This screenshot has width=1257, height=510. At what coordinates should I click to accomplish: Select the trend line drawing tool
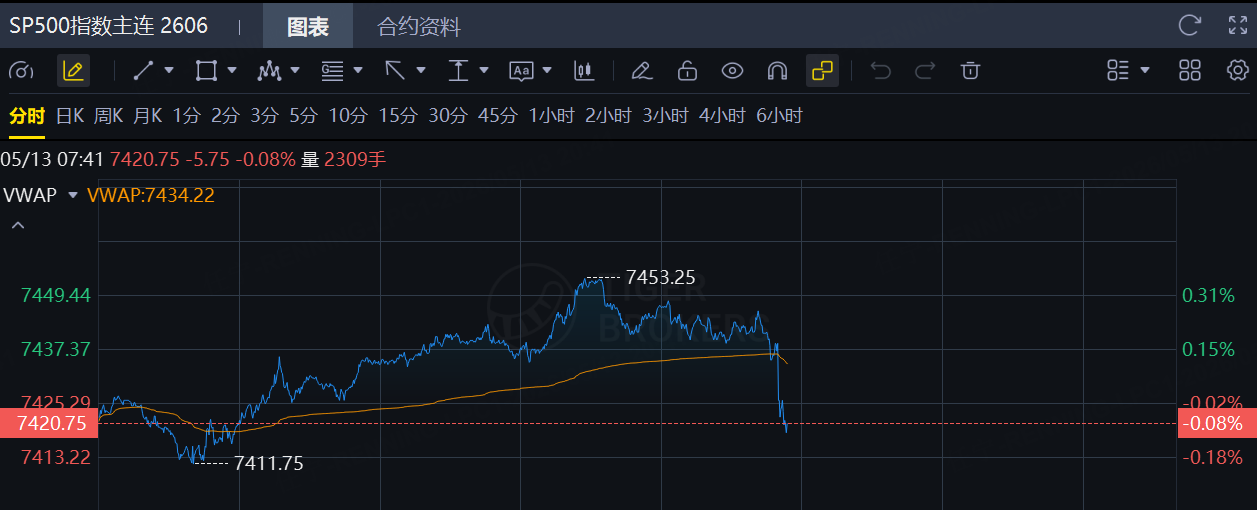coord(143,70)
